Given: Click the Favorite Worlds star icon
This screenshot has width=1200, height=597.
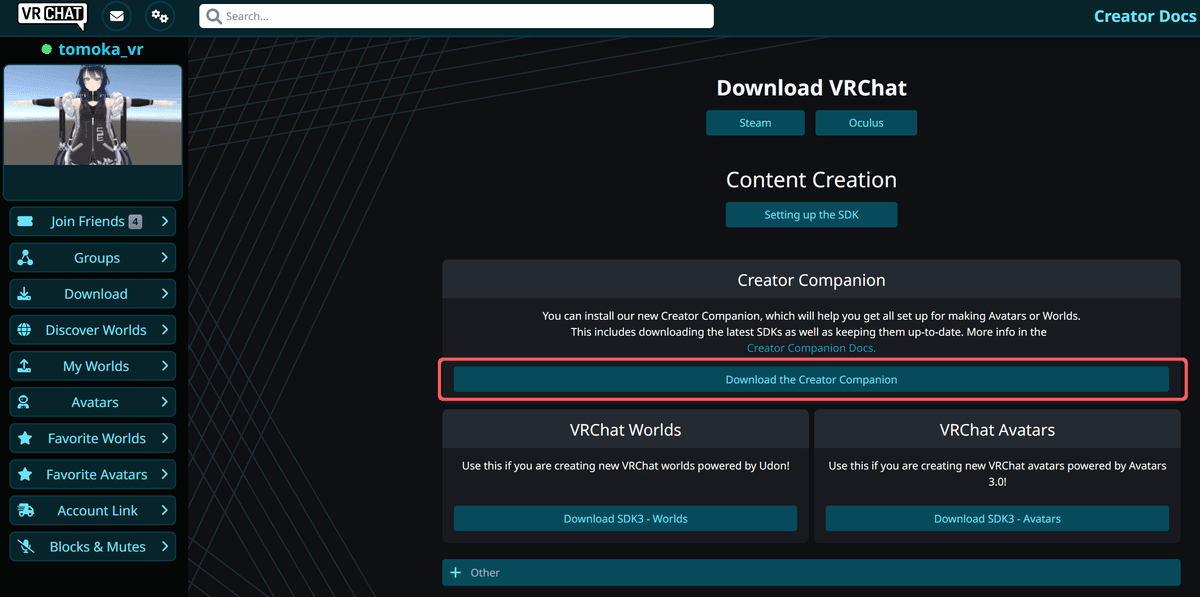Looking at the screenshot, I should click(x=25, y=438).
